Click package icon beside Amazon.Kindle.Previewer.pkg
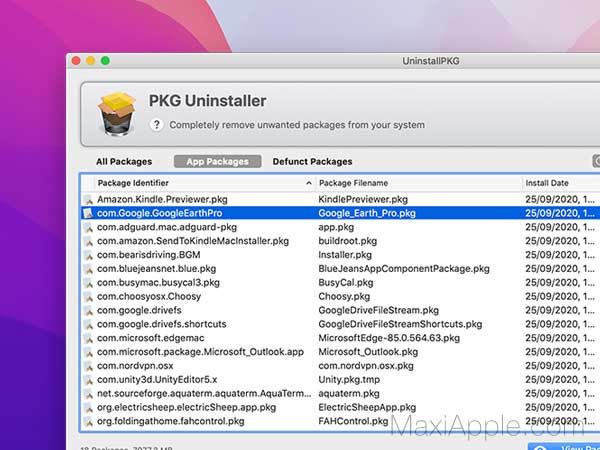This screenshot has width=600, height=450. tap(88, 199)
